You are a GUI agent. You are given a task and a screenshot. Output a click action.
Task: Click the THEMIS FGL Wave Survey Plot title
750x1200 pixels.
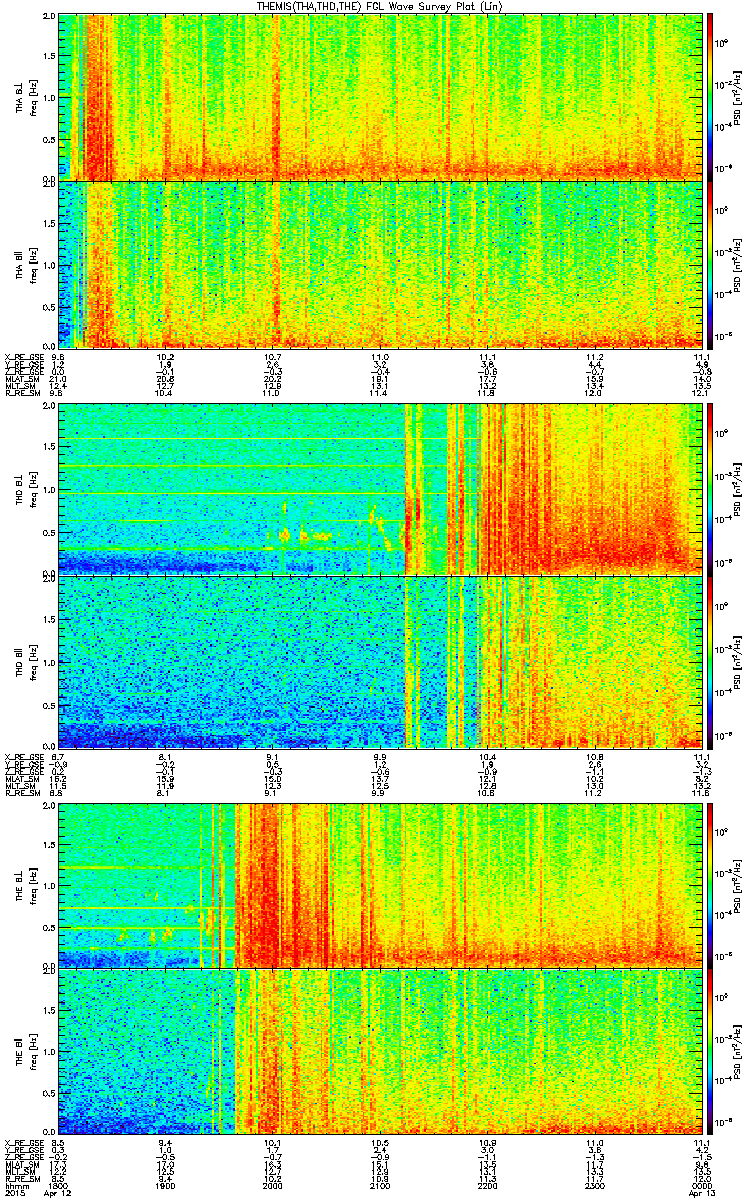pos(381,7)
